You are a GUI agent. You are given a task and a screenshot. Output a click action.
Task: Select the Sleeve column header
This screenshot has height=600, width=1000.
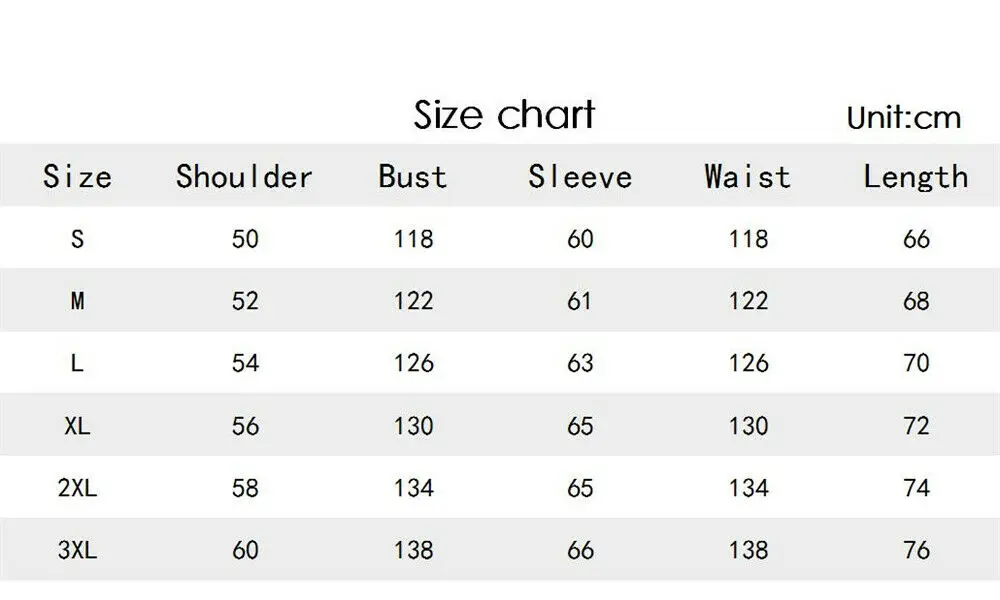tap(580, 177)
